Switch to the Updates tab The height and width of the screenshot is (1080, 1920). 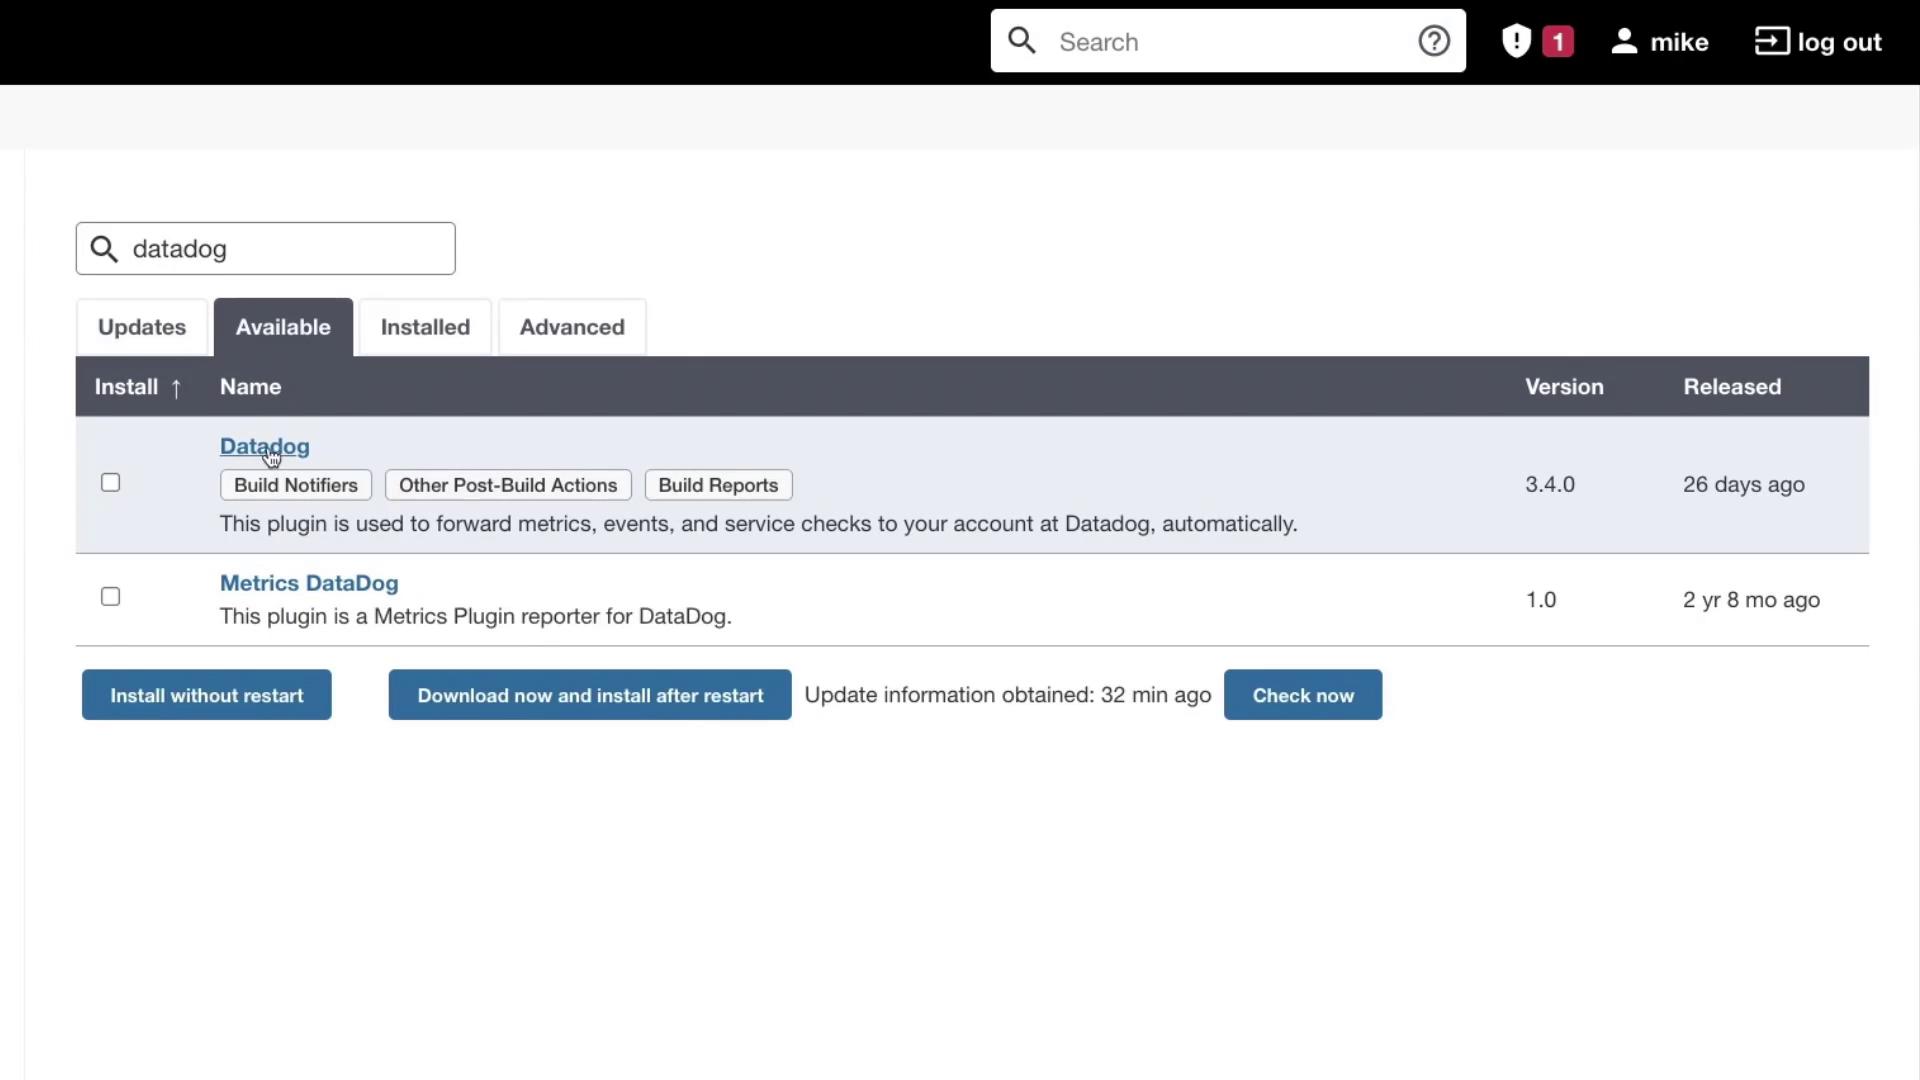pos(142,327)
